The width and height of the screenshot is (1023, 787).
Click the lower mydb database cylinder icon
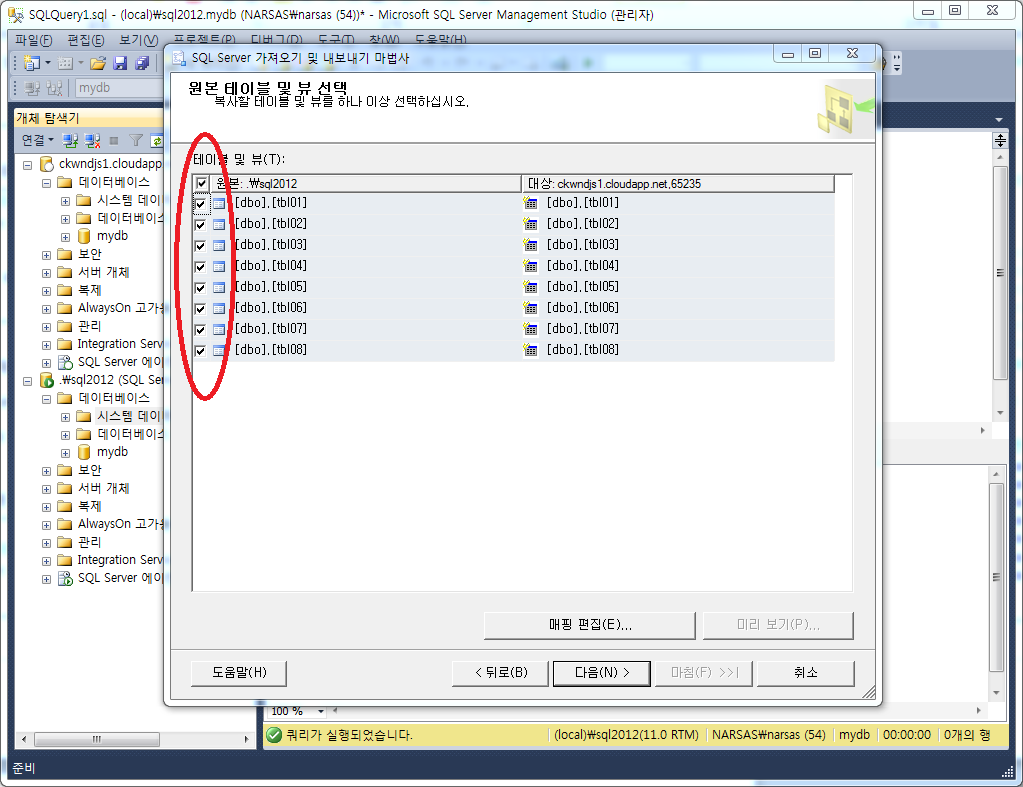point(84,452)
